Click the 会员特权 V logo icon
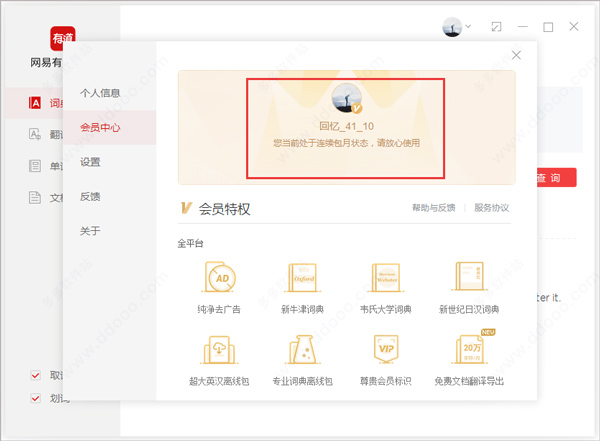This screenshot has width=600, height=441. [x=186, y=208]
